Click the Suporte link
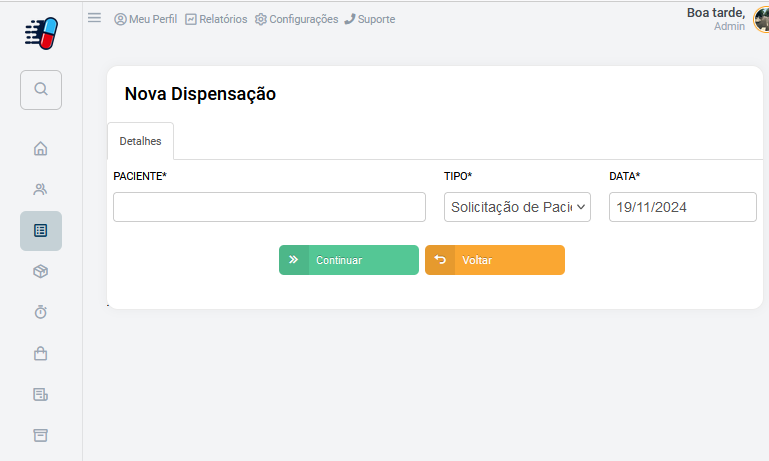Viewport: 769px width, 461px height. (370, 19)
